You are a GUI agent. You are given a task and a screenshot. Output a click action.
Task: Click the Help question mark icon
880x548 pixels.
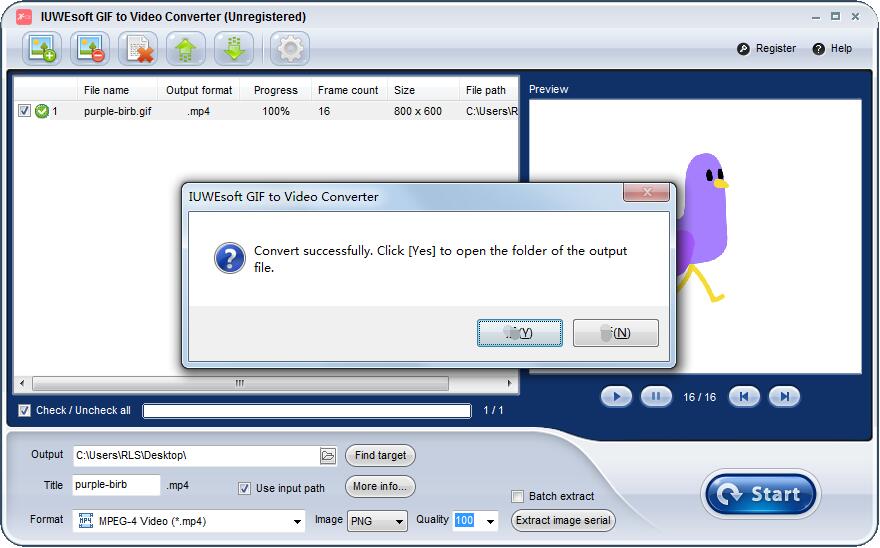819,49
